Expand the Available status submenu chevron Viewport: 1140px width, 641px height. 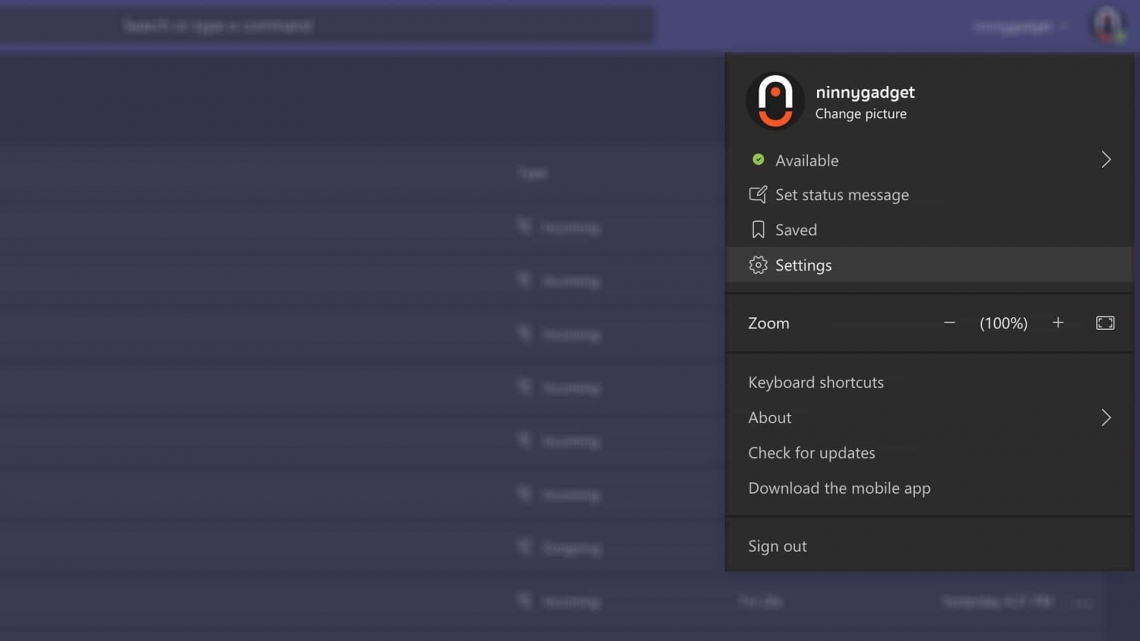tap(1106, 159)
